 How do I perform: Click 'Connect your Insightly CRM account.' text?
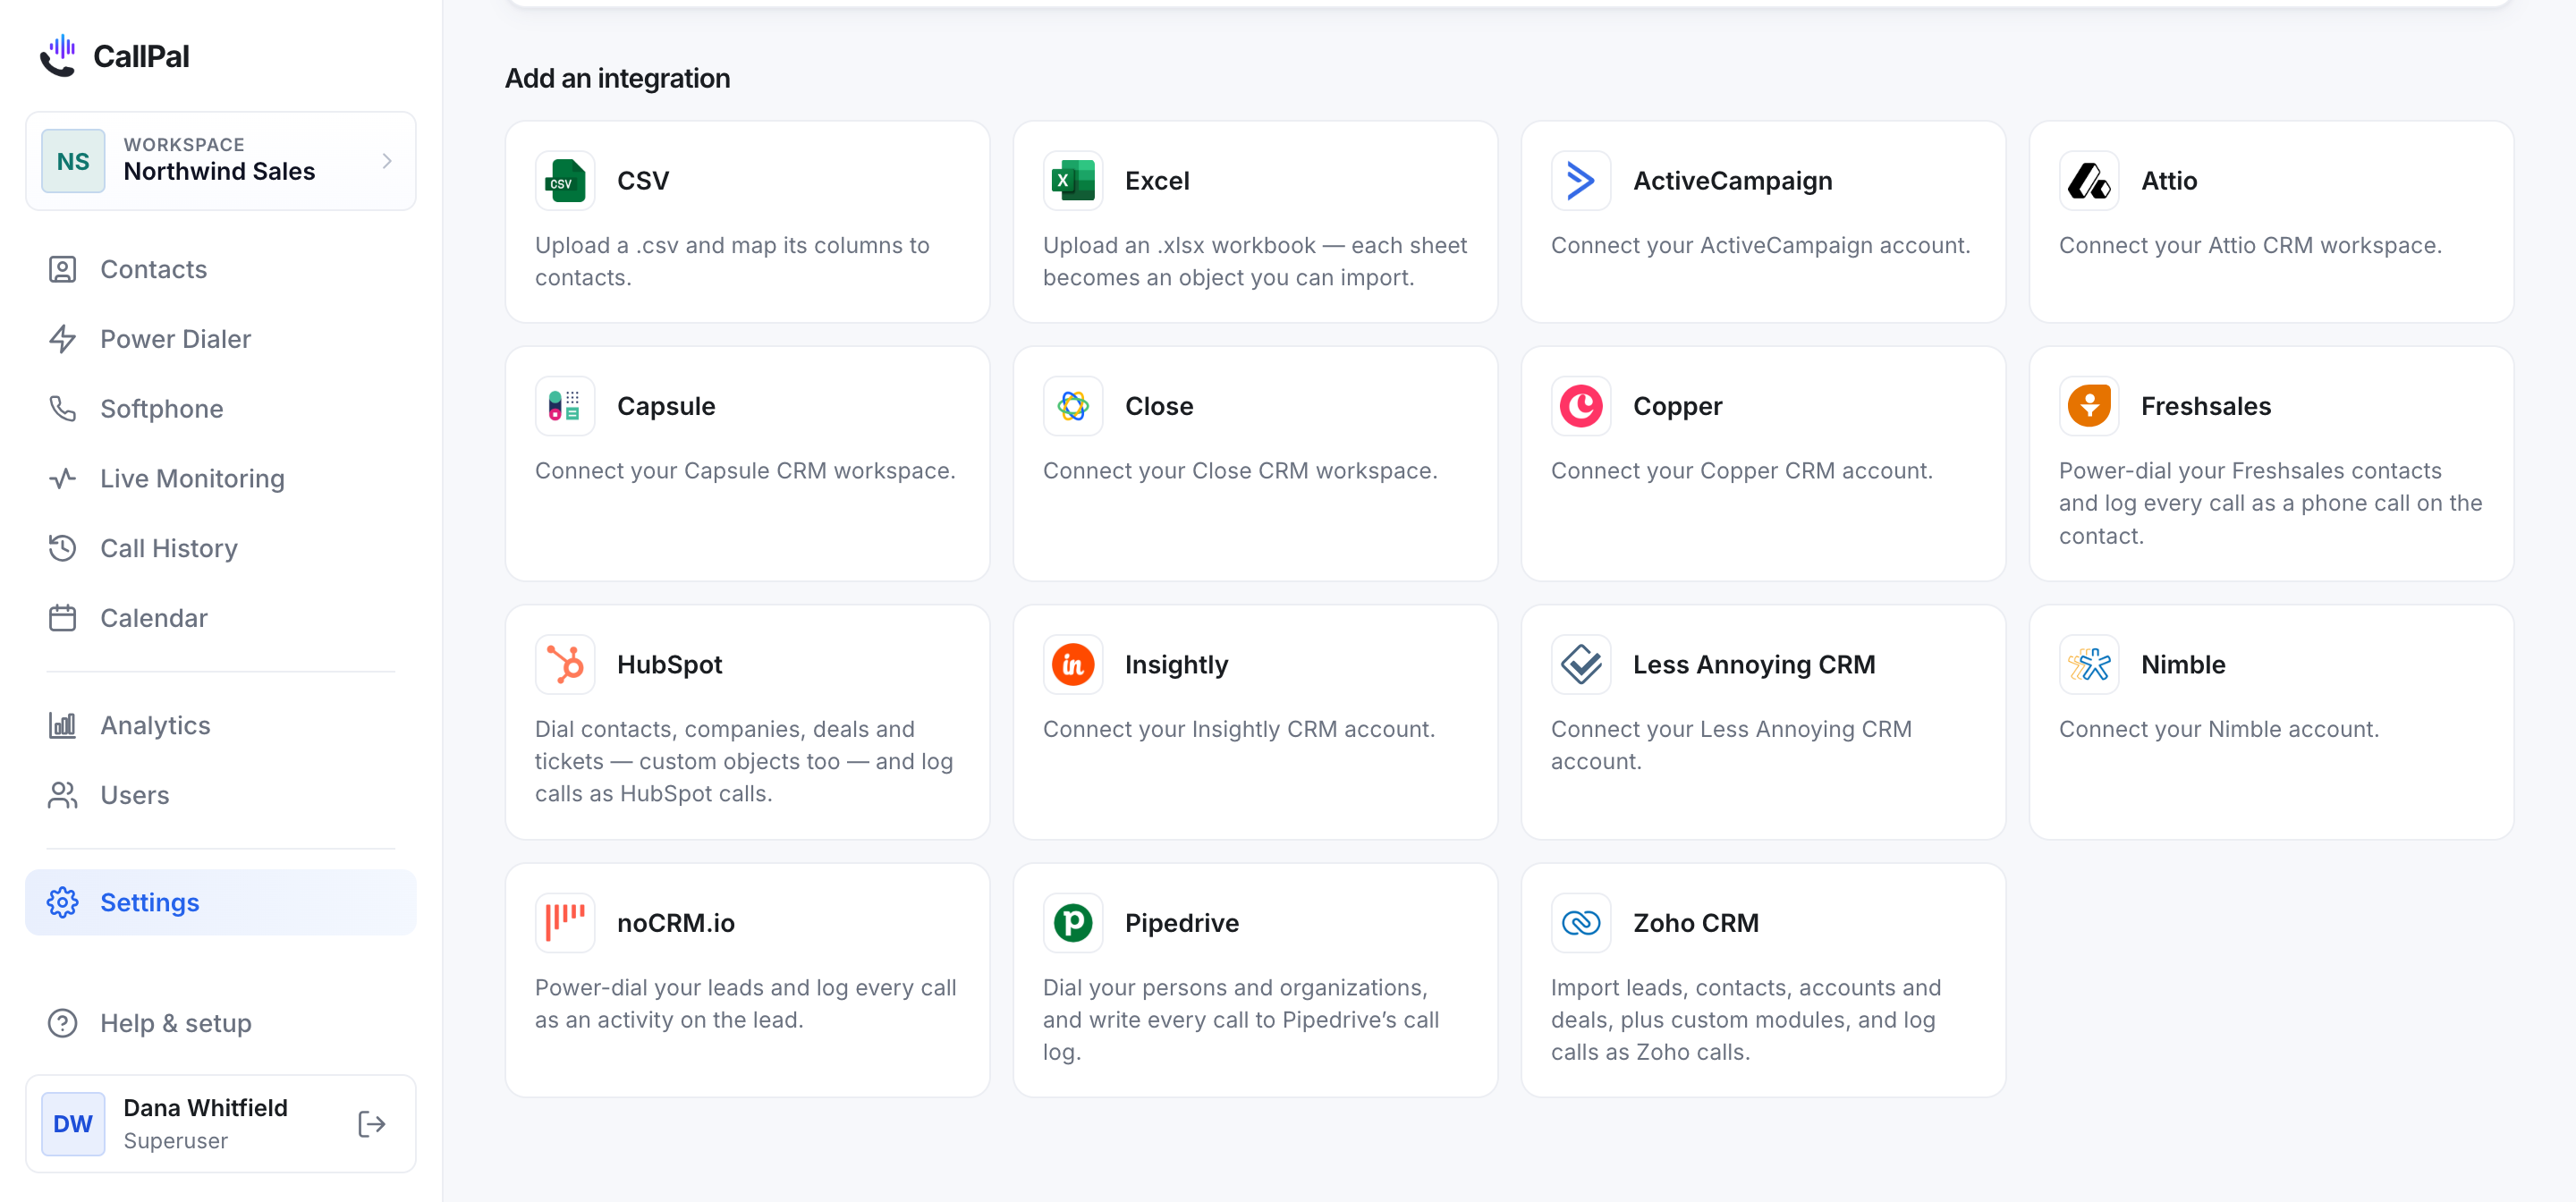pos(1239,729)
